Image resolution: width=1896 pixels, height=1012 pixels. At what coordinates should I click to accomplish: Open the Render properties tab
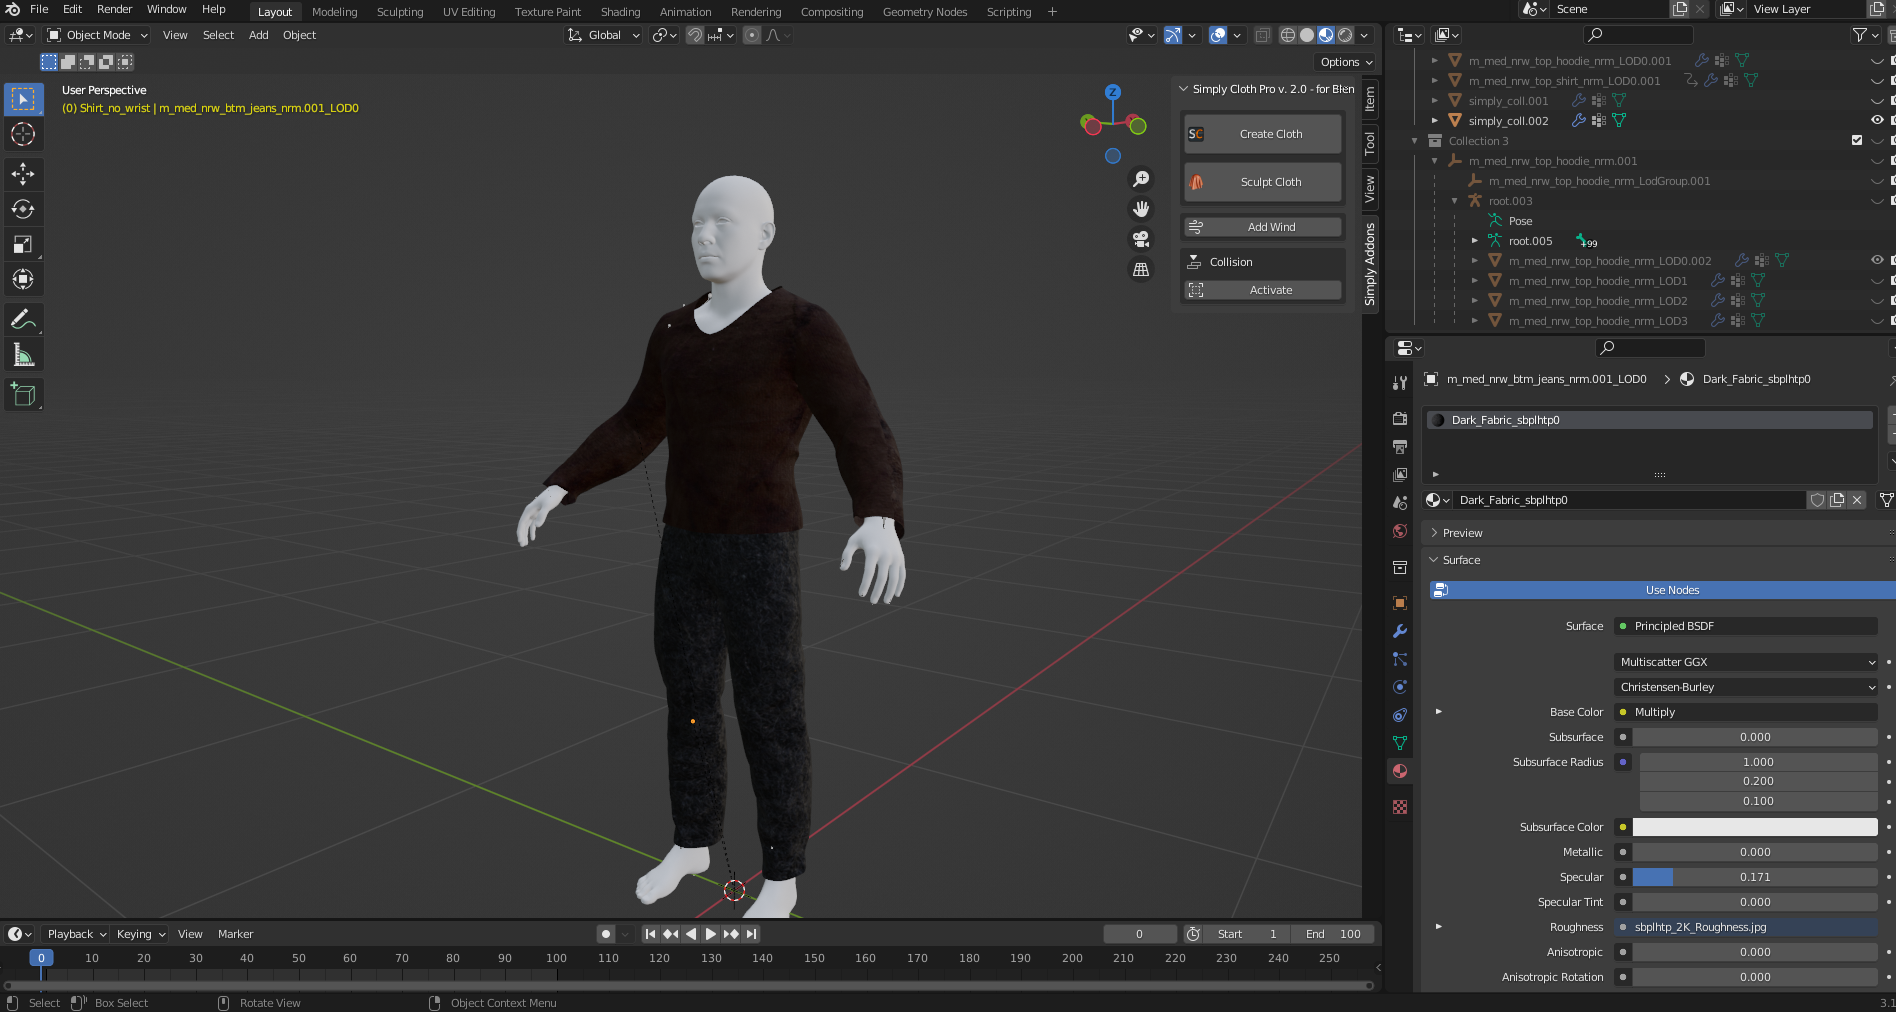pyautogui.click(x=1400, y=419)
